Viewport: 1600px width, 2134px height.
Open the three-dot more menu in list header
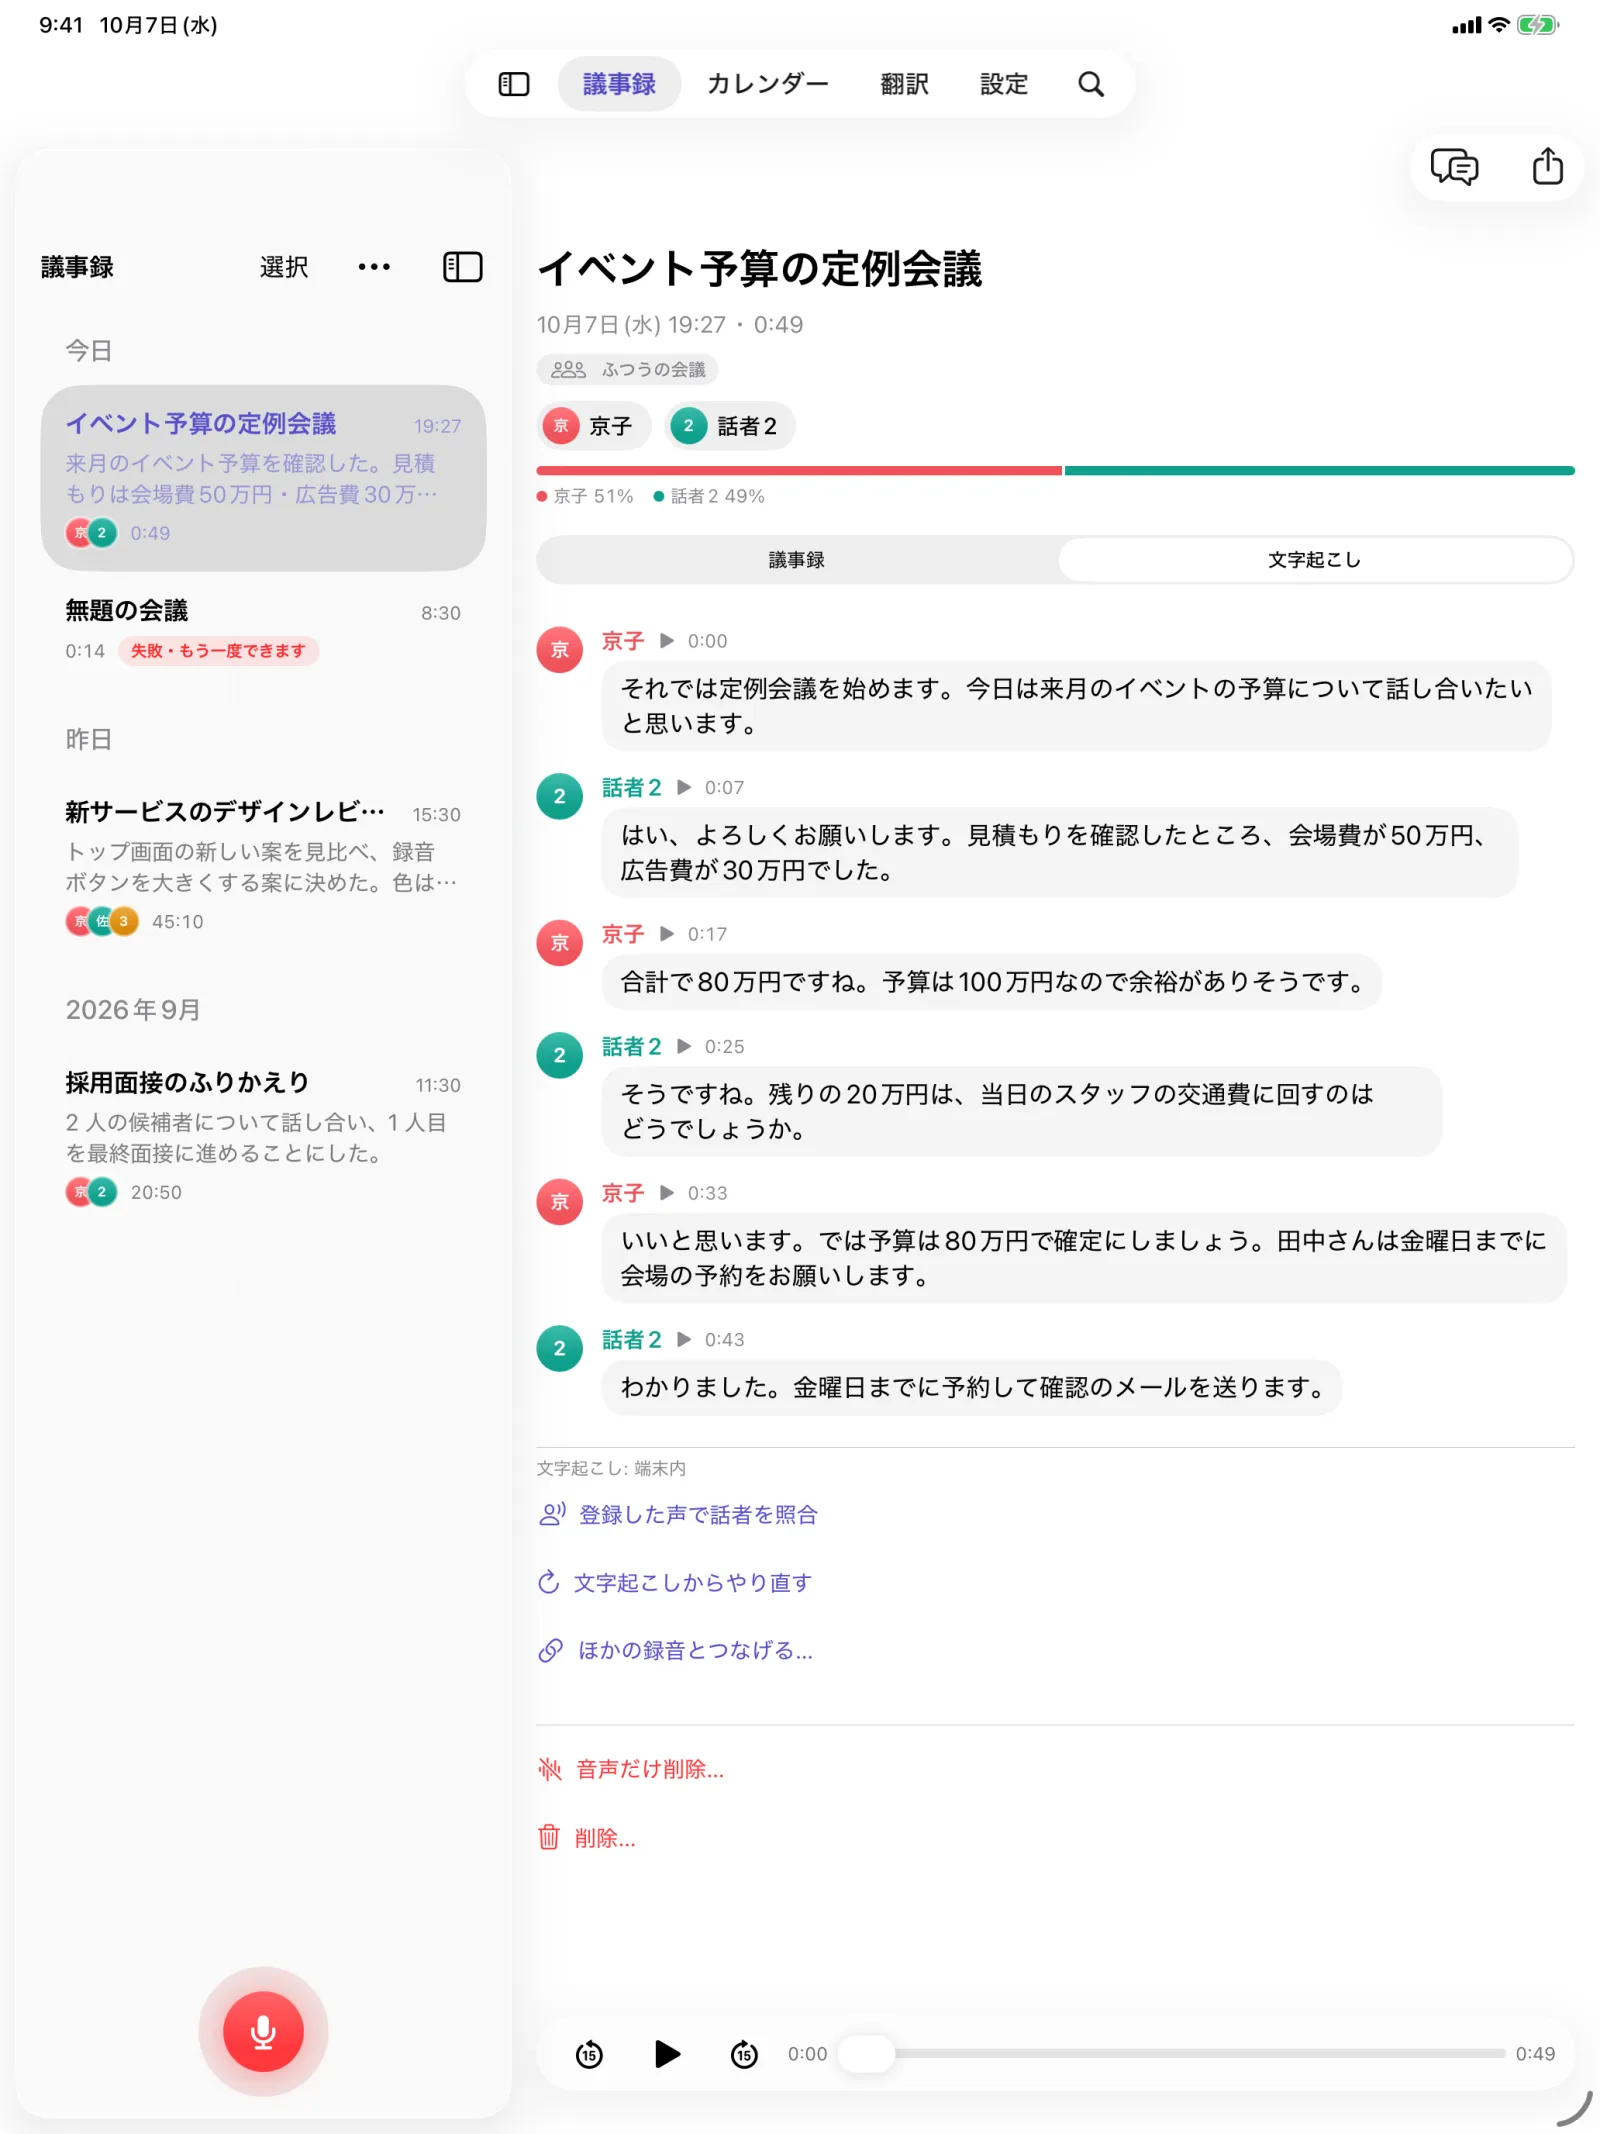[x=374, y=267]
